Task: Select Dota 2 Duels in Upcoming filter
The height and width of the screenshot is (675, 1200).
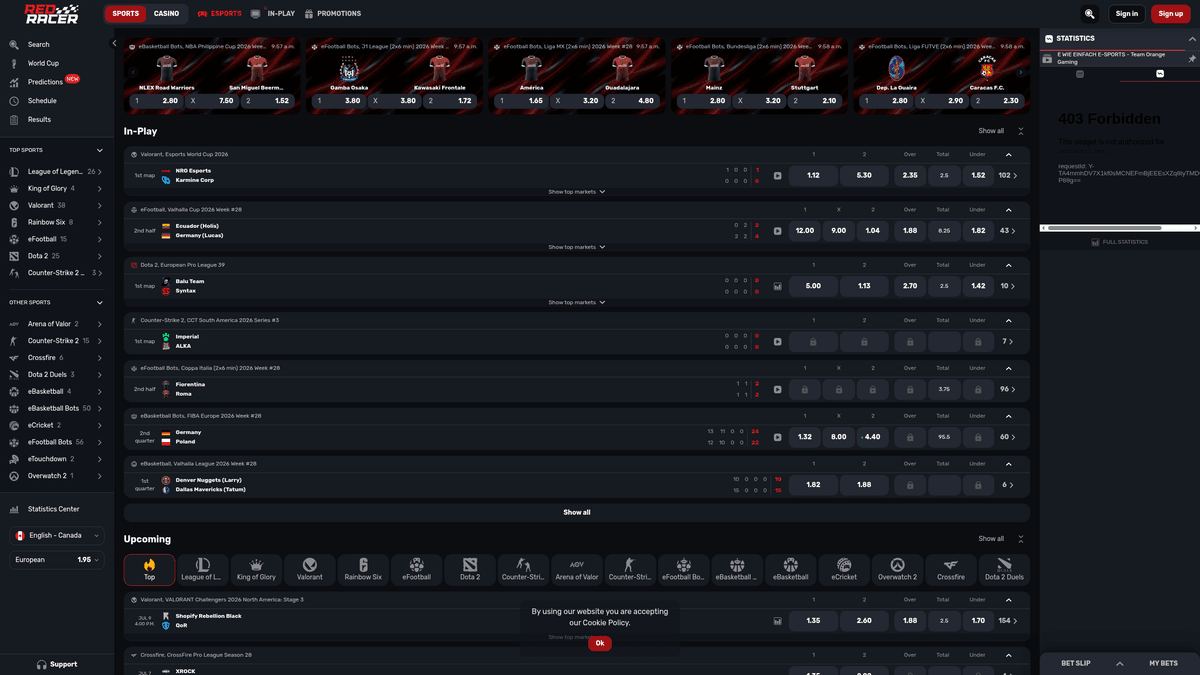Action: click(1004, 570)
